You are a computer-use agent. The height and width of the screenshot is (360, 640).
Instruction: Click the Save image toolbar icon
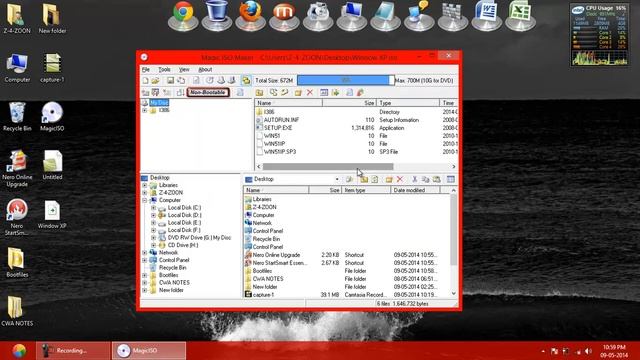point(170,80)
